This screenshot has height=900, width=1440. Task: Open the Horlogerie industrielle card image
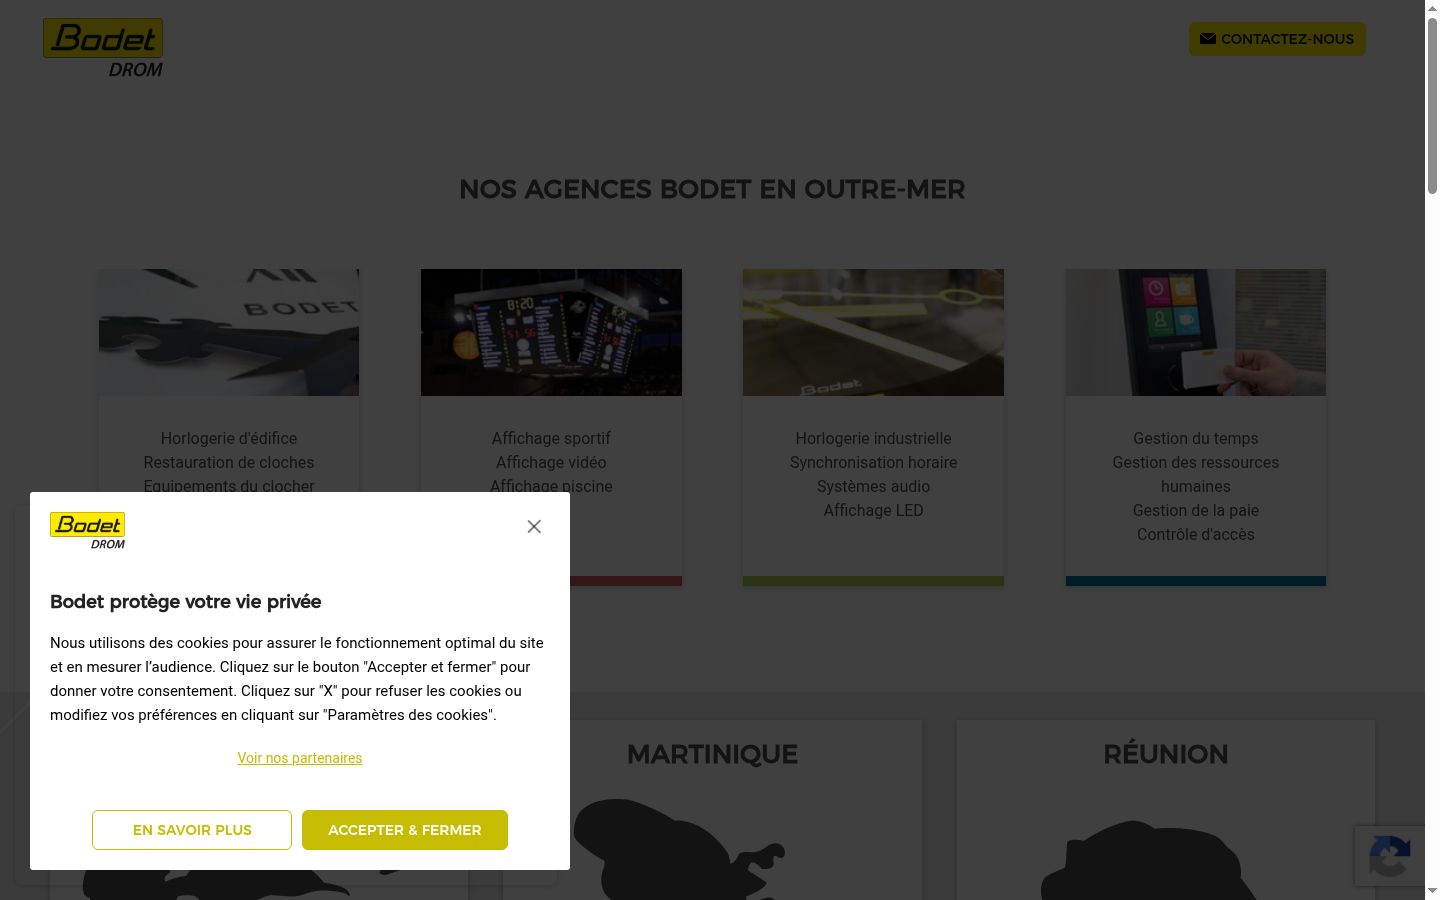873,332
